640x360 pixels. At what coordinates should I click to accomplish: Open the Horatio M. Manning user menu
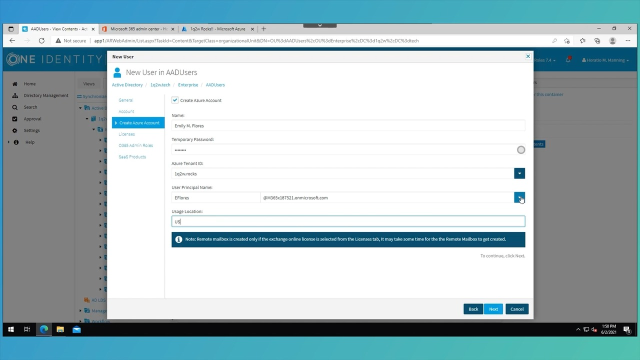tap(605, 60)
